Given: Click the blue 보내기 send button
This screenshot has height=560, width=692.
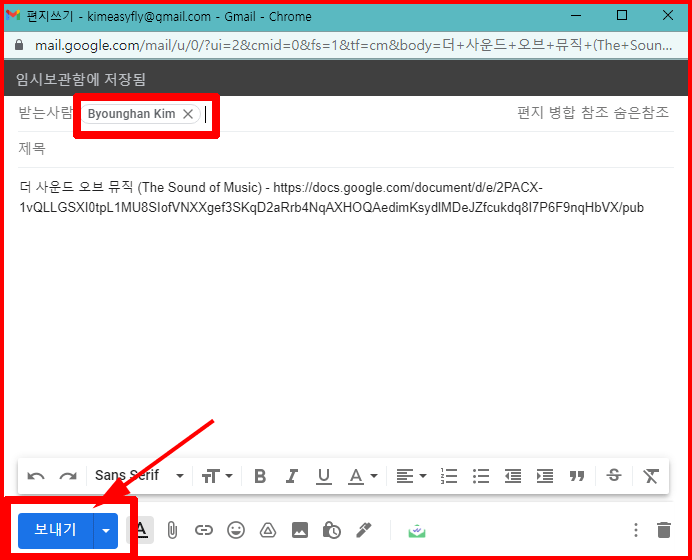Looking at the screenshot, I should tap(56, 530).
